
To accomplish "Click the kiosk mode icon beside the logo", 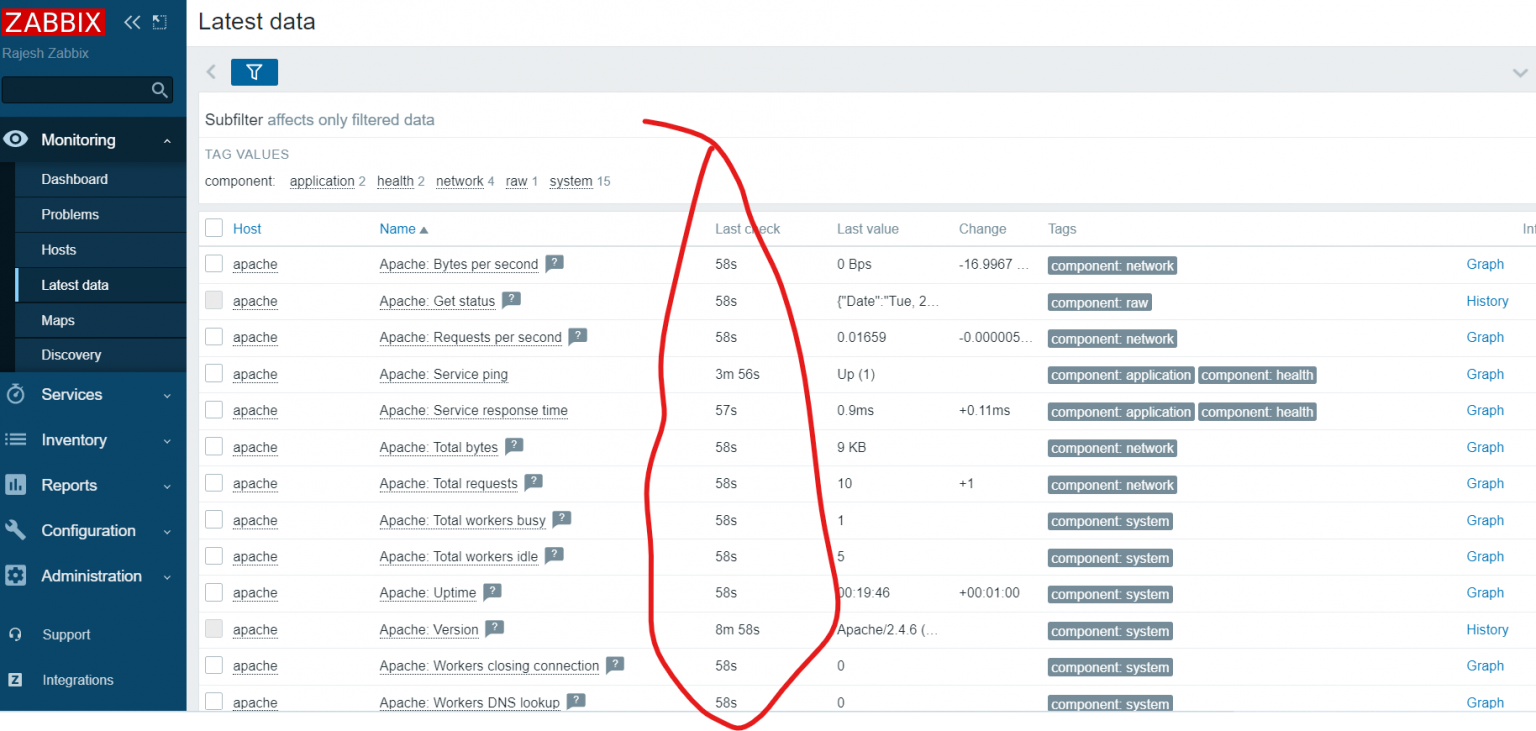I will [x=159, y=22].
